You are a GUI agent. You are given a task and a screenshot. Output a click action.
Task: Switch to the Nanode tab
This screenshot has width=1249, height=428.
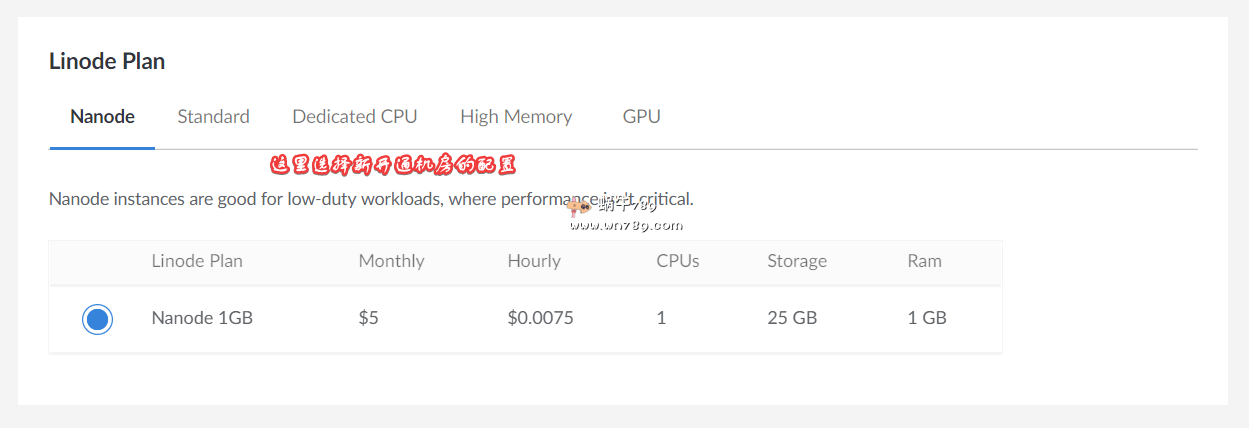(102, 117)
